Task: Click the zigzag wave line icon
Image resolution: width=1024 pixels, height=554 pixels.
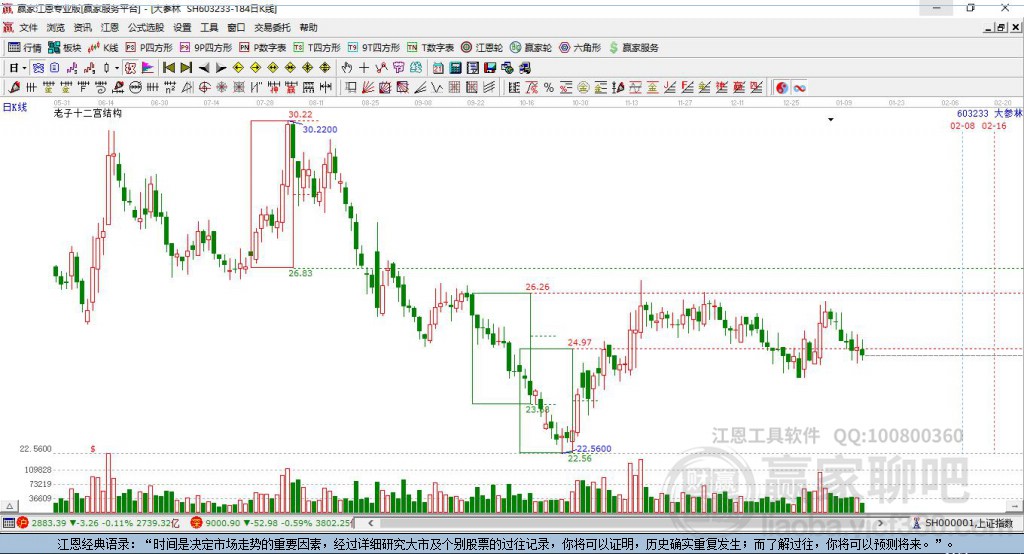Action: tap(437, 88)
